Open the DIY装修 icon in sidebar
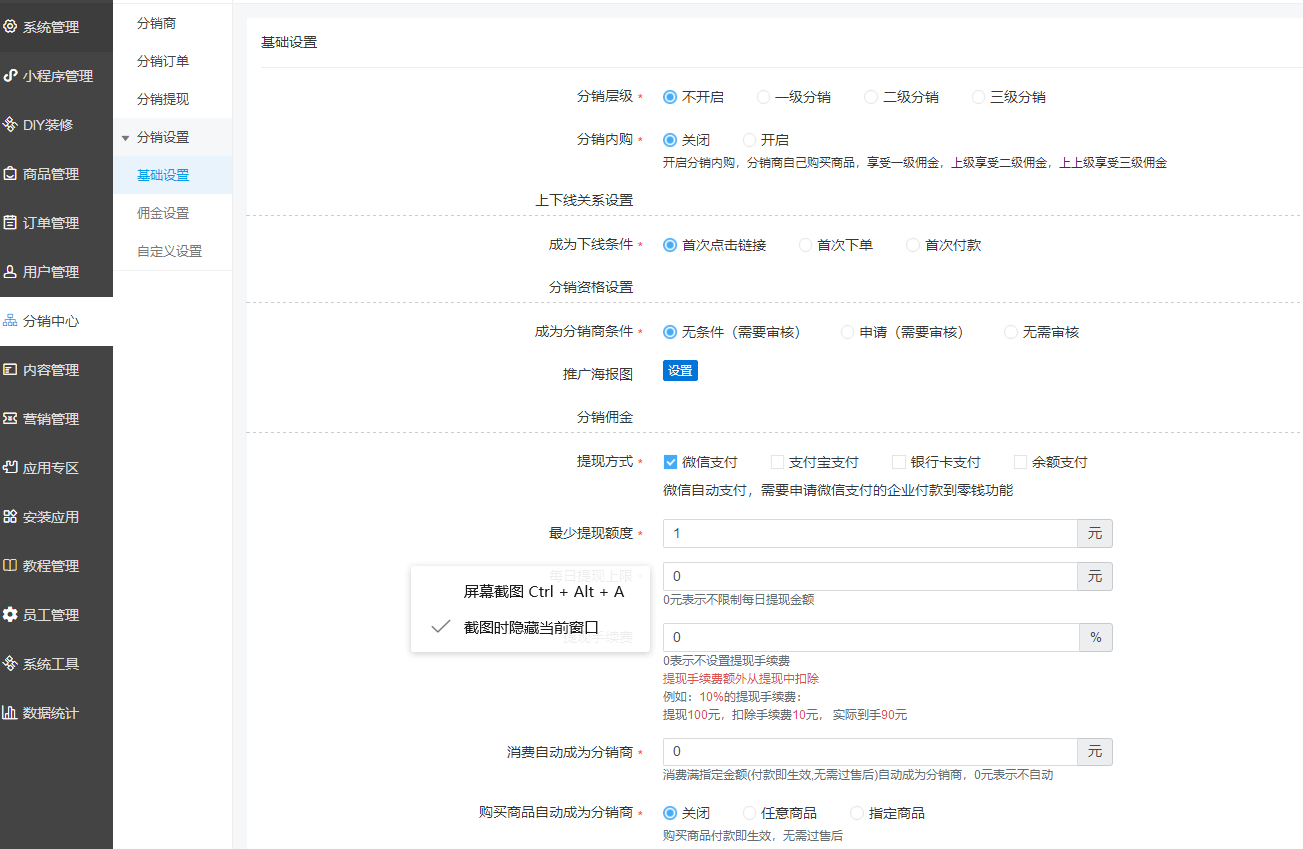Image resolution: width=1303 pixels, height=849 pixels. (10, 125)
